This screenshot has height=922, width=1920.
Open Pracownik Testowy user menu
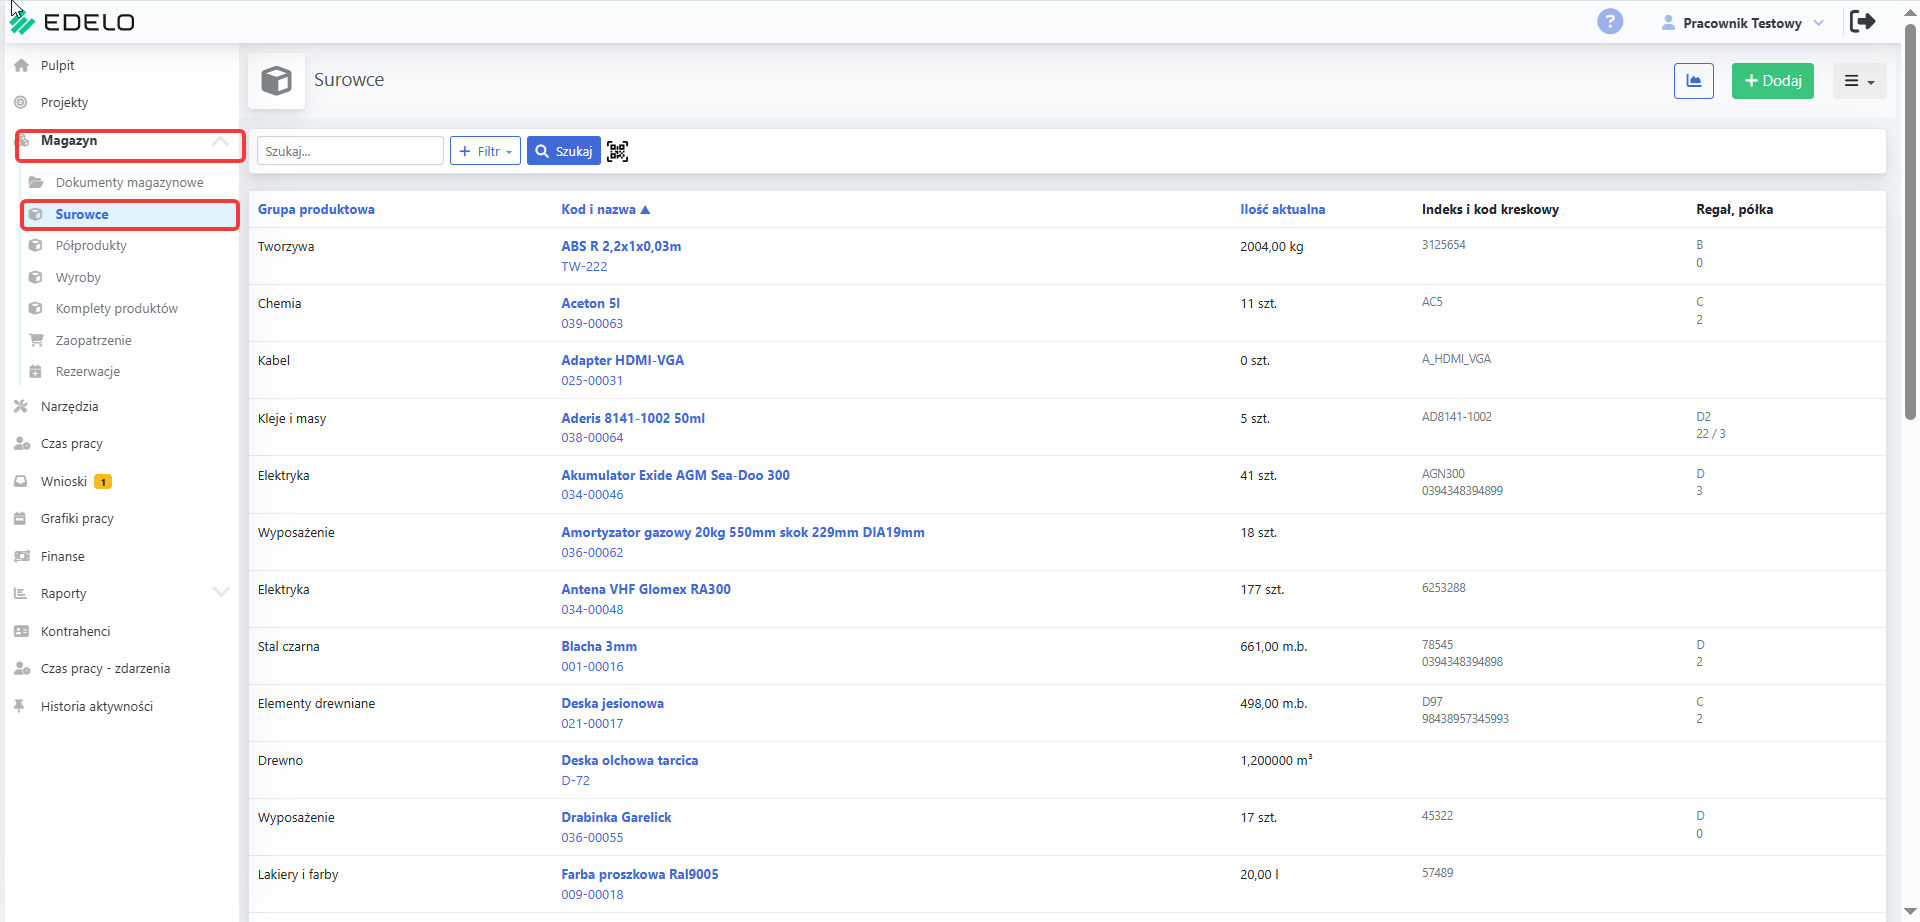coord(1742,23)
